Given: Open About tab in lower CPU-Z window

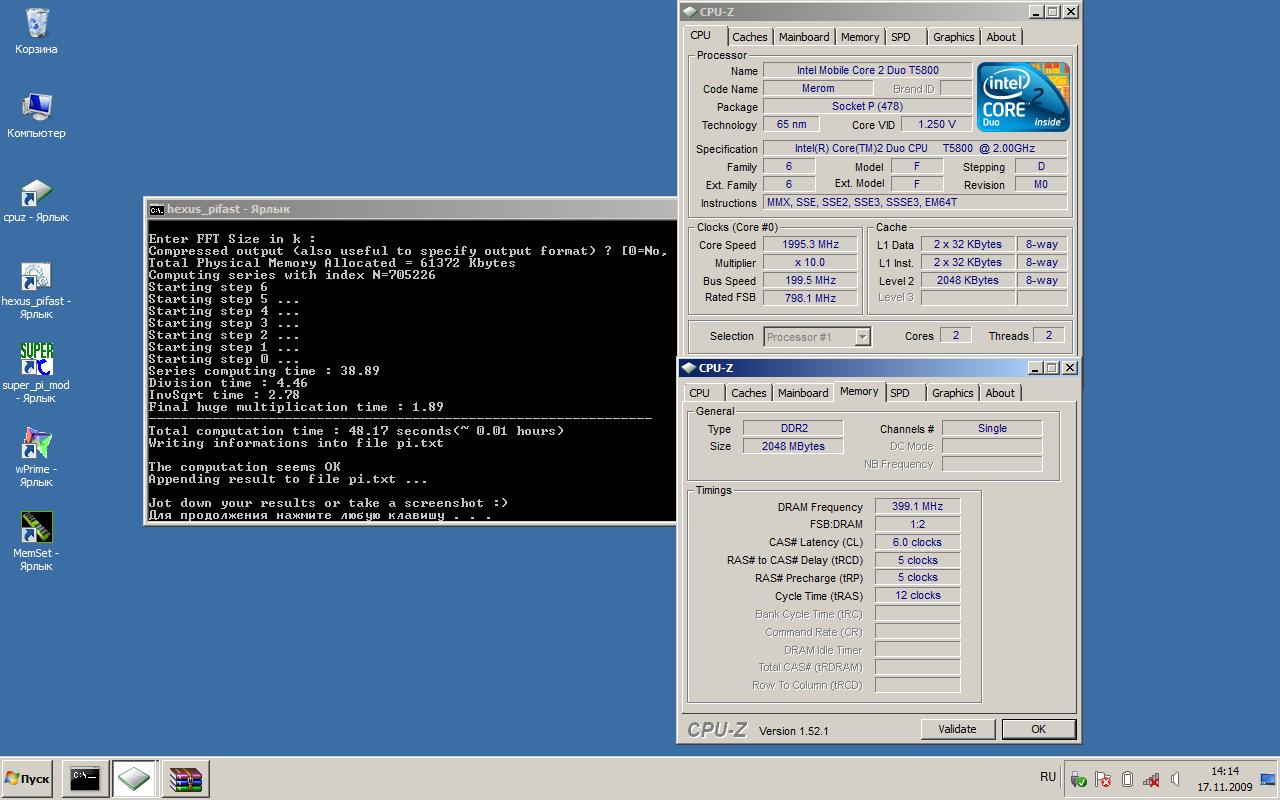Looking at the screenshot, I should (x=1000, y=393).
